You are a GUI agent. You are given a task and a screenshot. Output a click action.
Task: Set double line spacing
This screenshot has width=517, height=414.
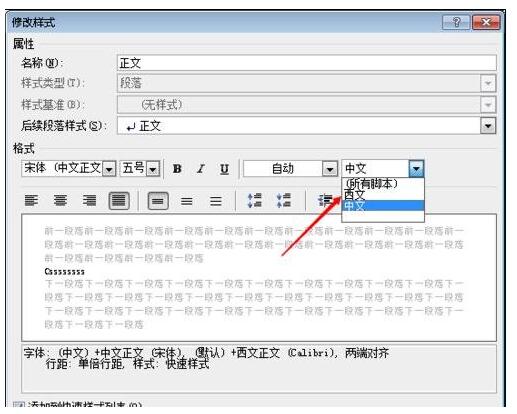coord(216,201)
